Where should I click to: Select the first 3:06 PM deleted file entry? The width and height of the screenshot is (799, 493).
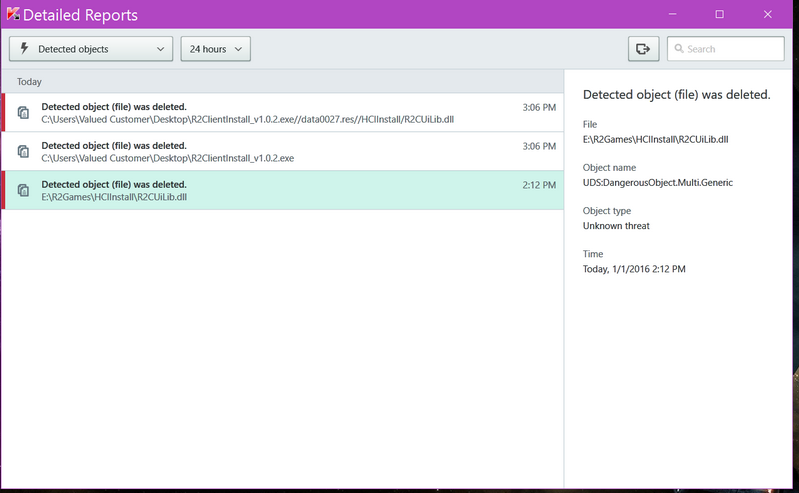(x=280, y=113)
